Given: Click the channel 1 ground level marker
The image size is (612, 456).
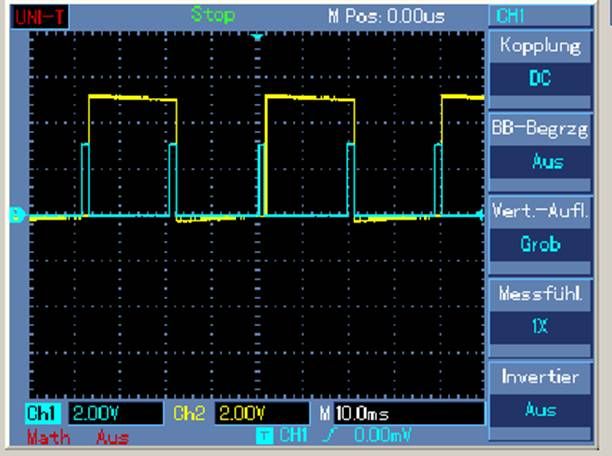Looking at the screenshot, I should [x=16, y=215].
